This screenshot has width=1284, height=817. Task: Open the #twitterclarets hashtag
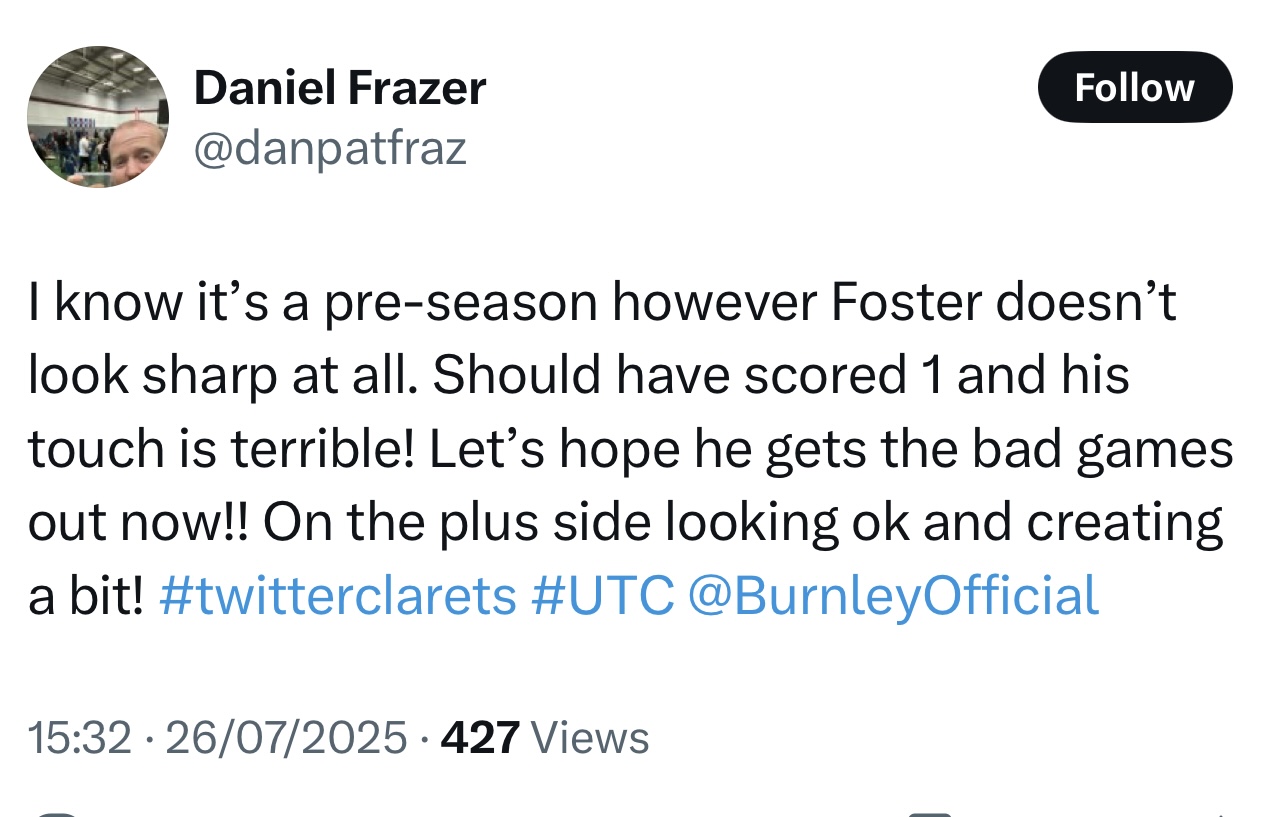337,595
